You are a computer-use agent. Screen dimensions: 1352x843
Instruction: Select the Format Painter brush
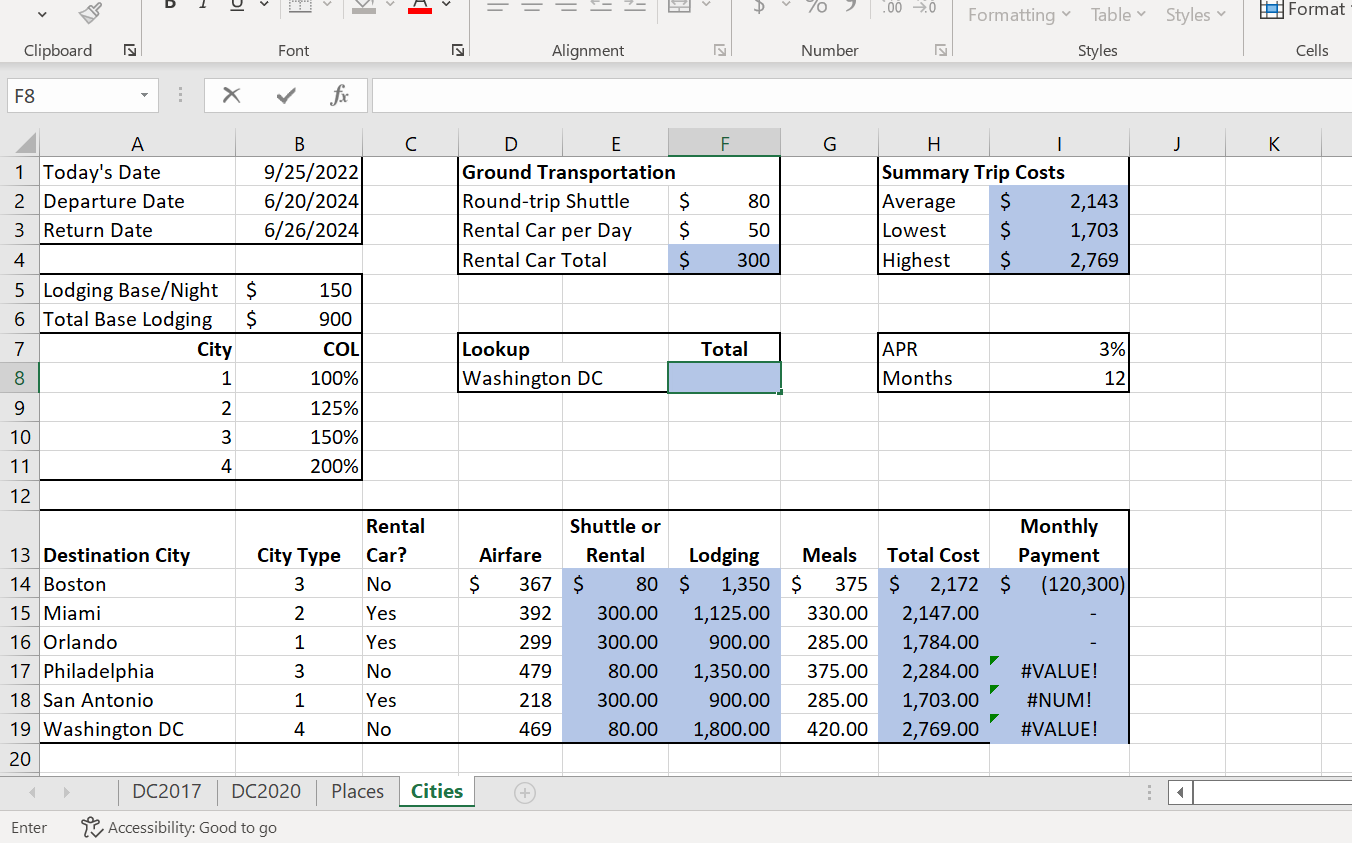pyautogui.click(x=90, y=12)
